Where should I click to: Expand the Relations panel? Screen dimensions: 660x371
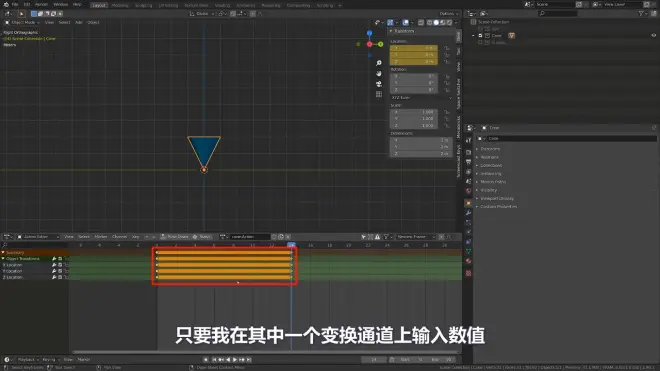pos(489,157)
